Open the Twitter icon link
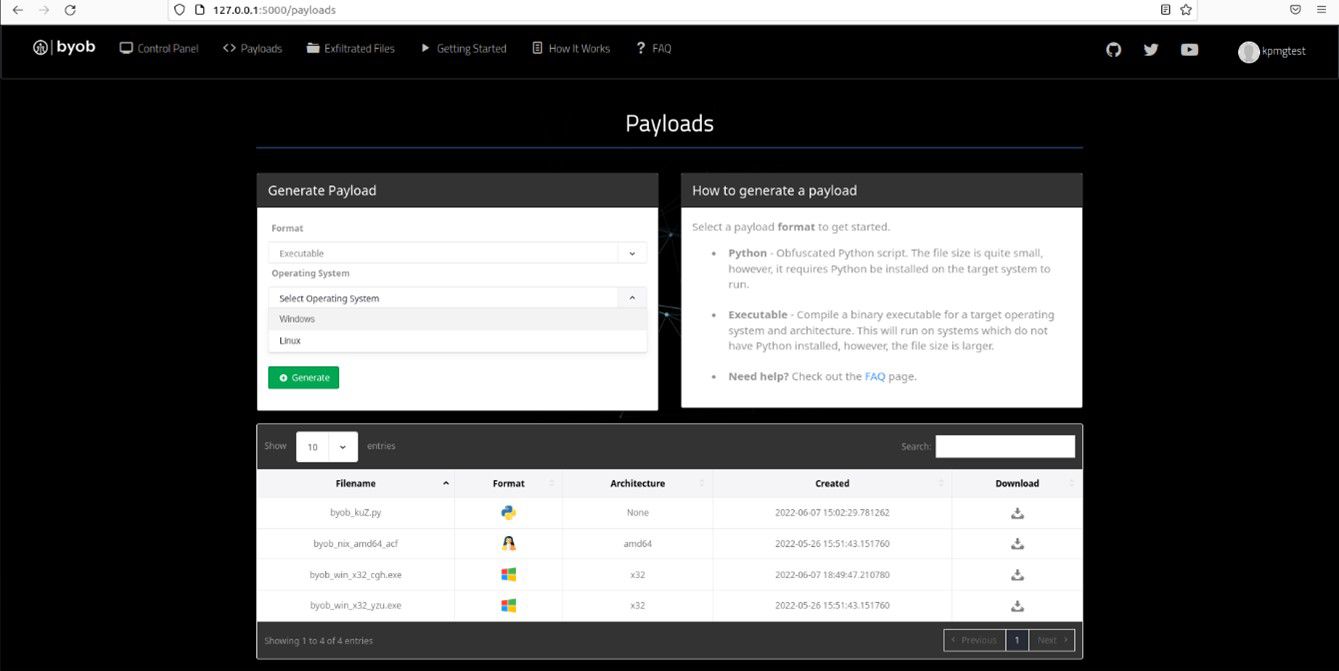The height and width of the screenshot is (671, 1339). pyautogui.click(x=1151, y=49)
